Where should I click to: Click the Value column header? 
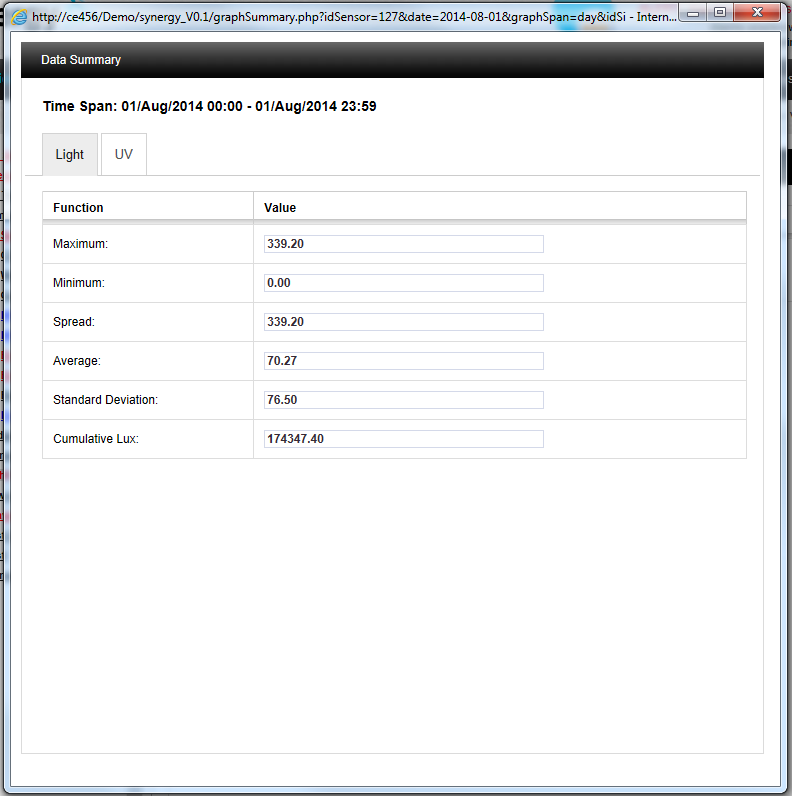280,208
